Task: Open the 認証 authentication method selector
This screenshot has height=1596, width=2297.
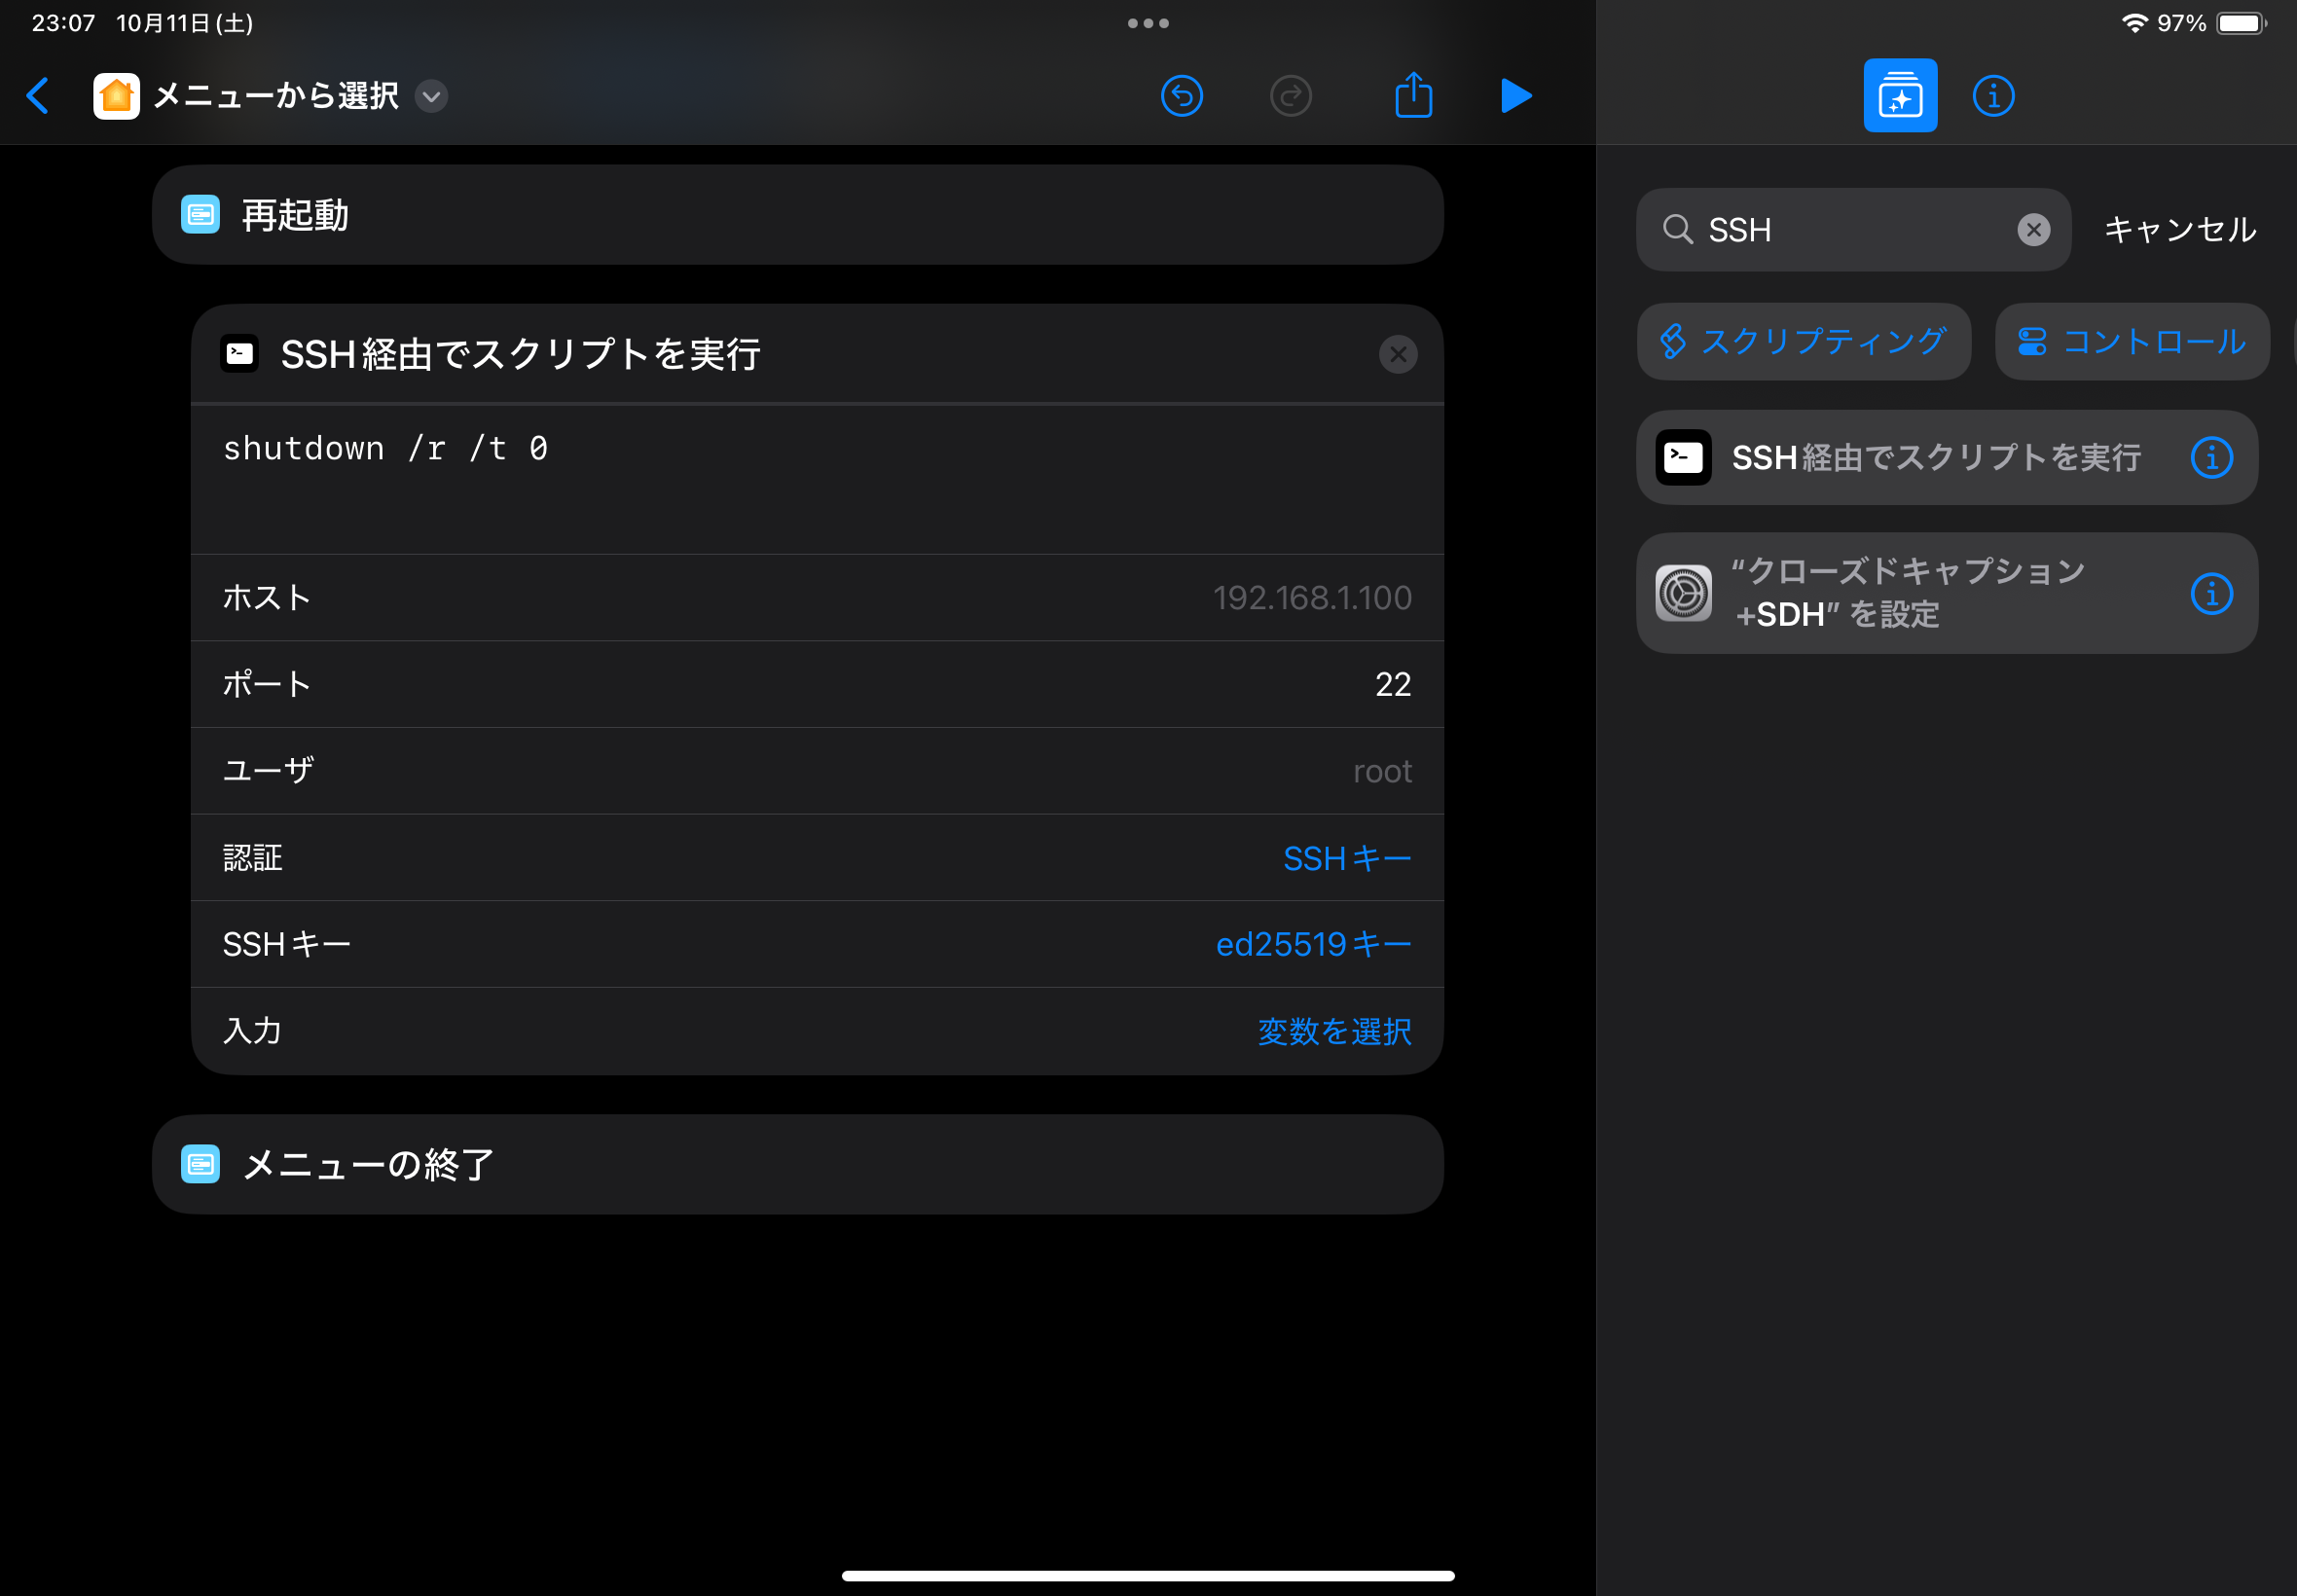Action: (1346, 858)
